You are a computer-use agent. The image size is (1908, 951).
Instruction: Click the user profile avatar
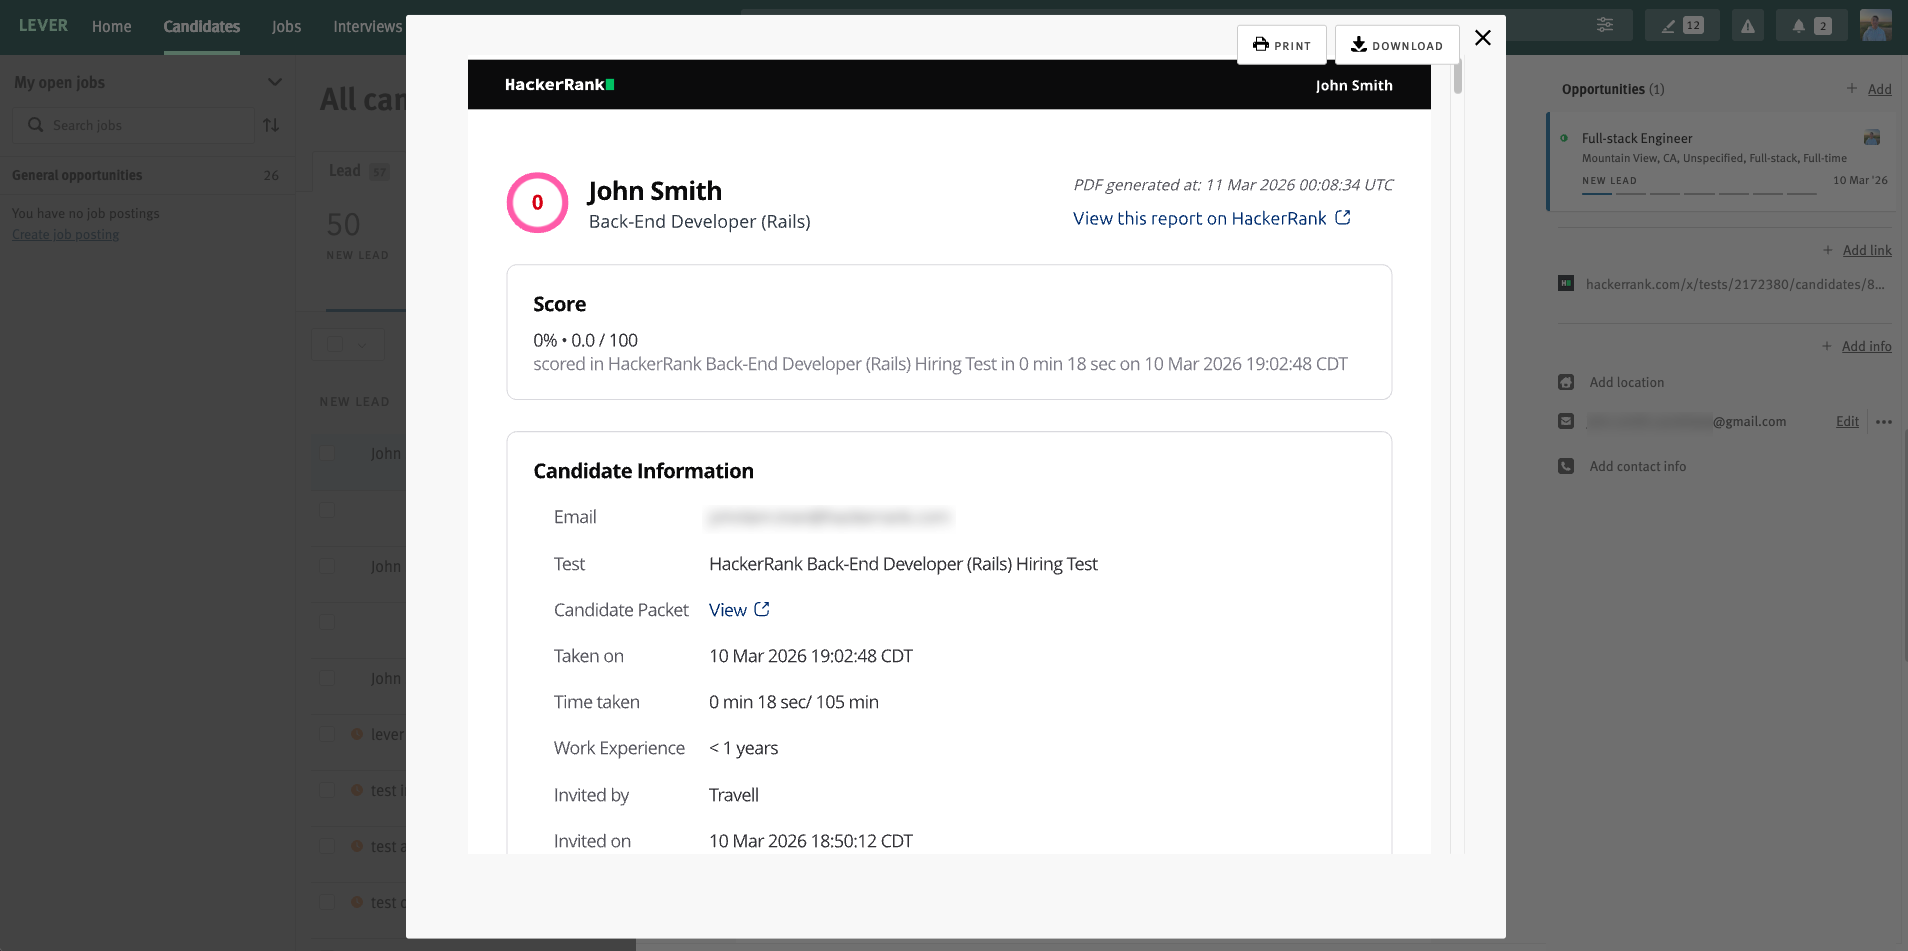tap(1875, 26)
